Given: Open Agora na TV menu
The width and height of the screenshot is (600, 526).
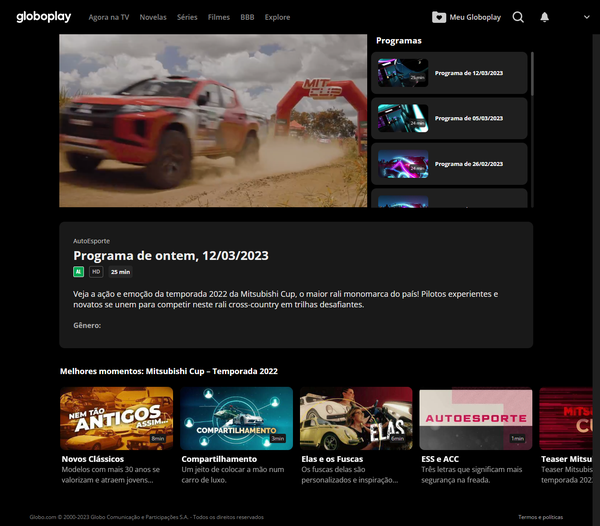Looking at the screenshot, I should [x=108, y=17].
